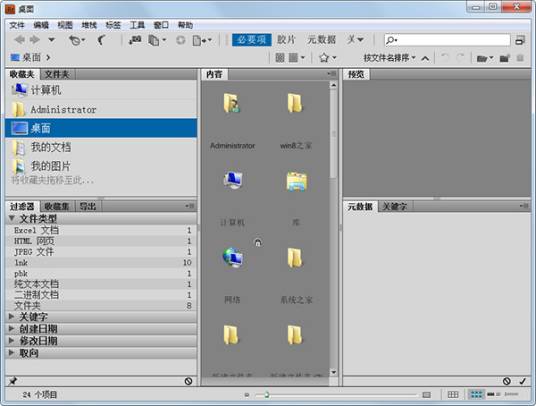The image size is (536, 406).
Task: Click the reveal recent file icon
Action: [77, 40]
